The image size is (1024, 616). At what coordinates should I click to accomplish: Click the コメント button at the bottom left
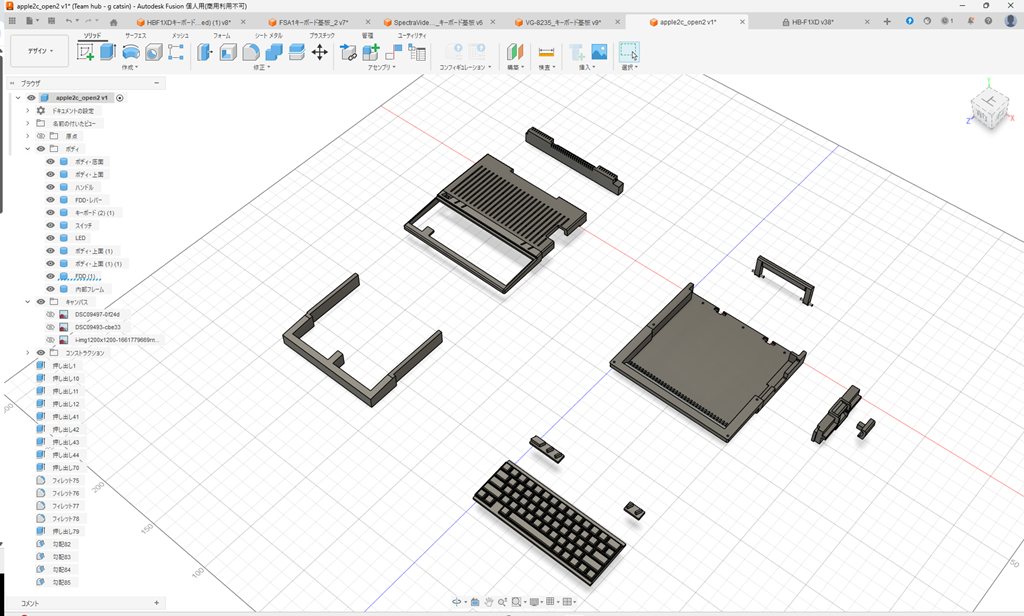pos(27,603)
